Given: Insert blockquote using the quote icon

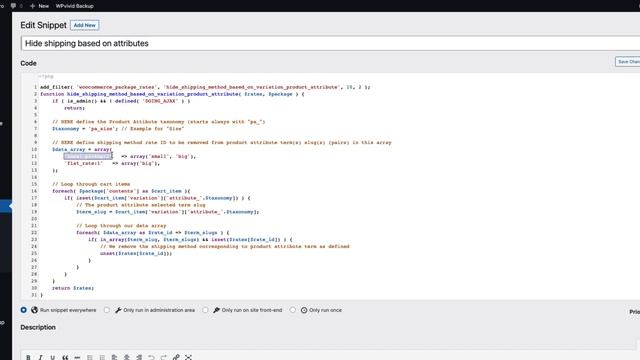Looking at the screenshot, I should [65, 357].
